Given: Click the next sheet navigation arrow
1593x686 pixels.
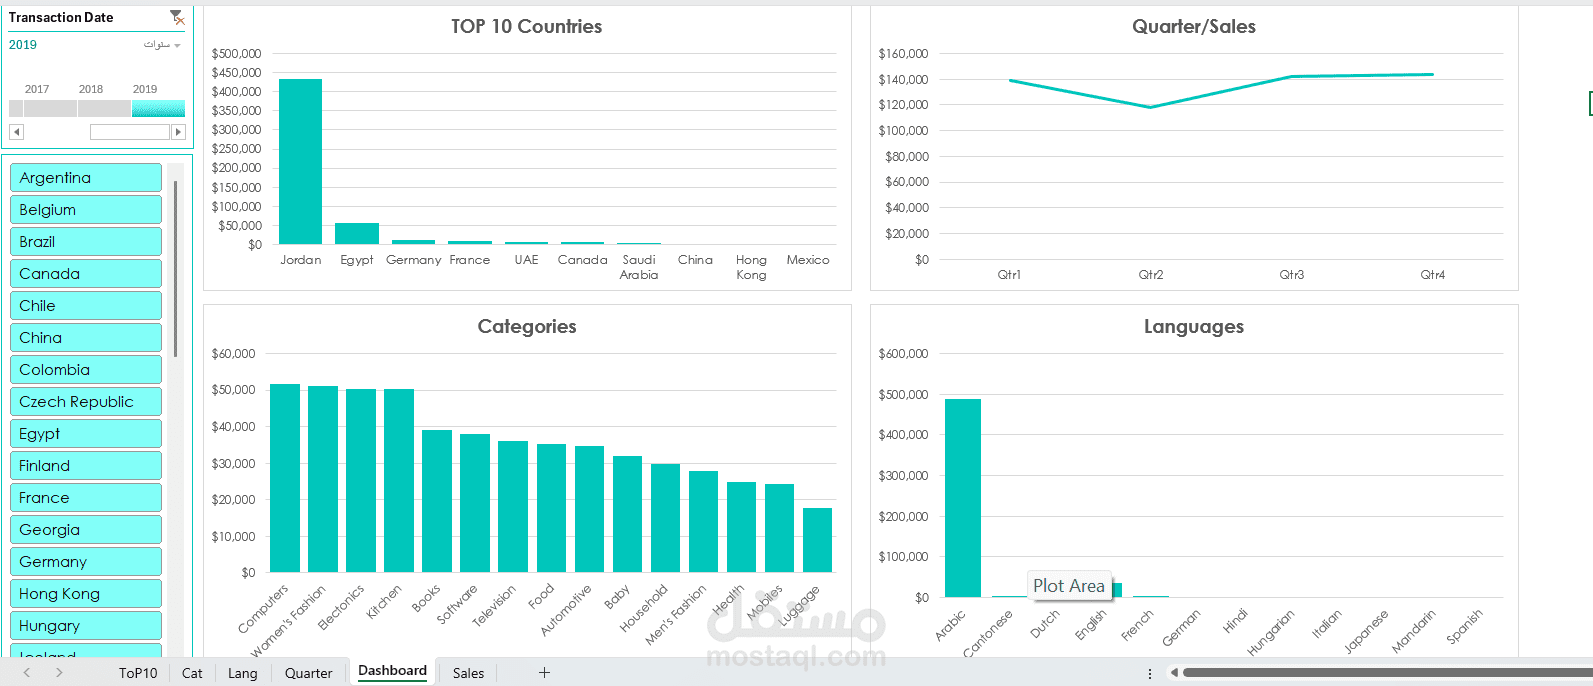Looking at the screenshot, I should (x=59, y=673).
